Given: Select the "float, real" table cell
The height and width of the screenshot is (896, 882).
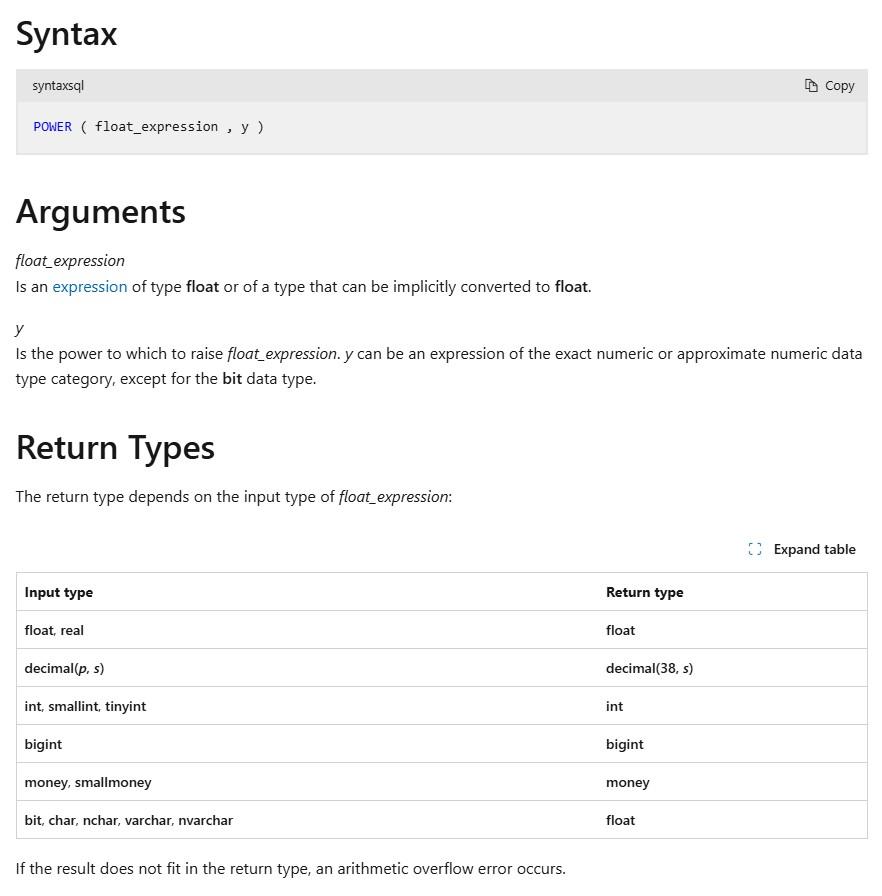Looking at the screenshot, I should (x=54, y=630).
